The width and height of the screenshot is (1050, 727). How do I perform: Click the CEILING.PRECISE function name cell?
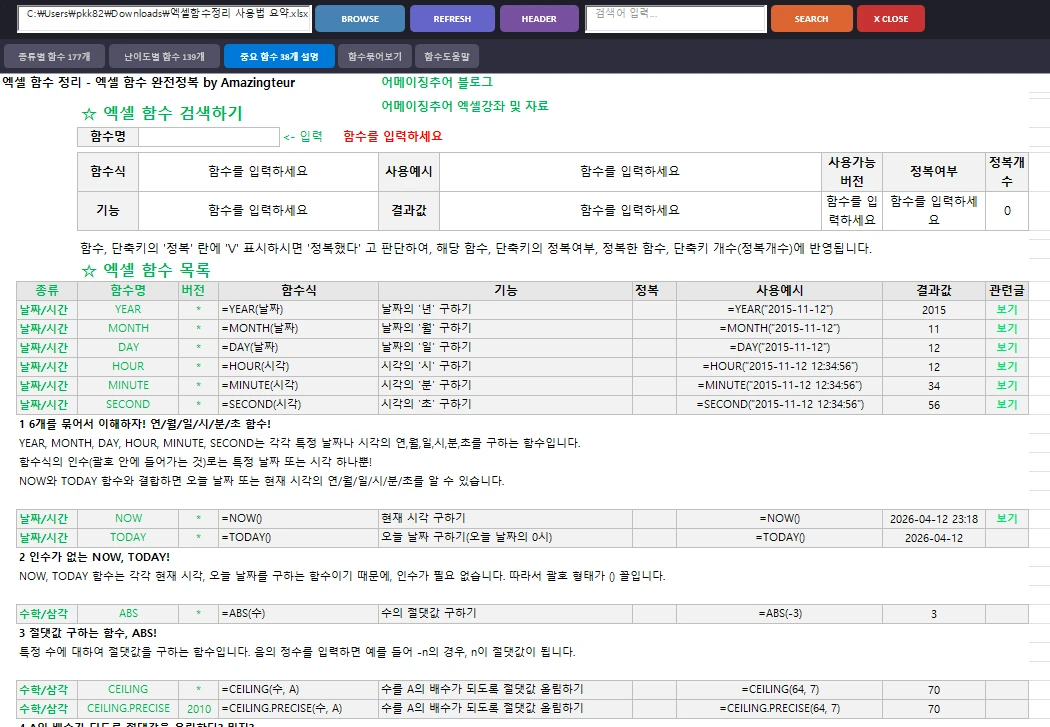point(128,708)
